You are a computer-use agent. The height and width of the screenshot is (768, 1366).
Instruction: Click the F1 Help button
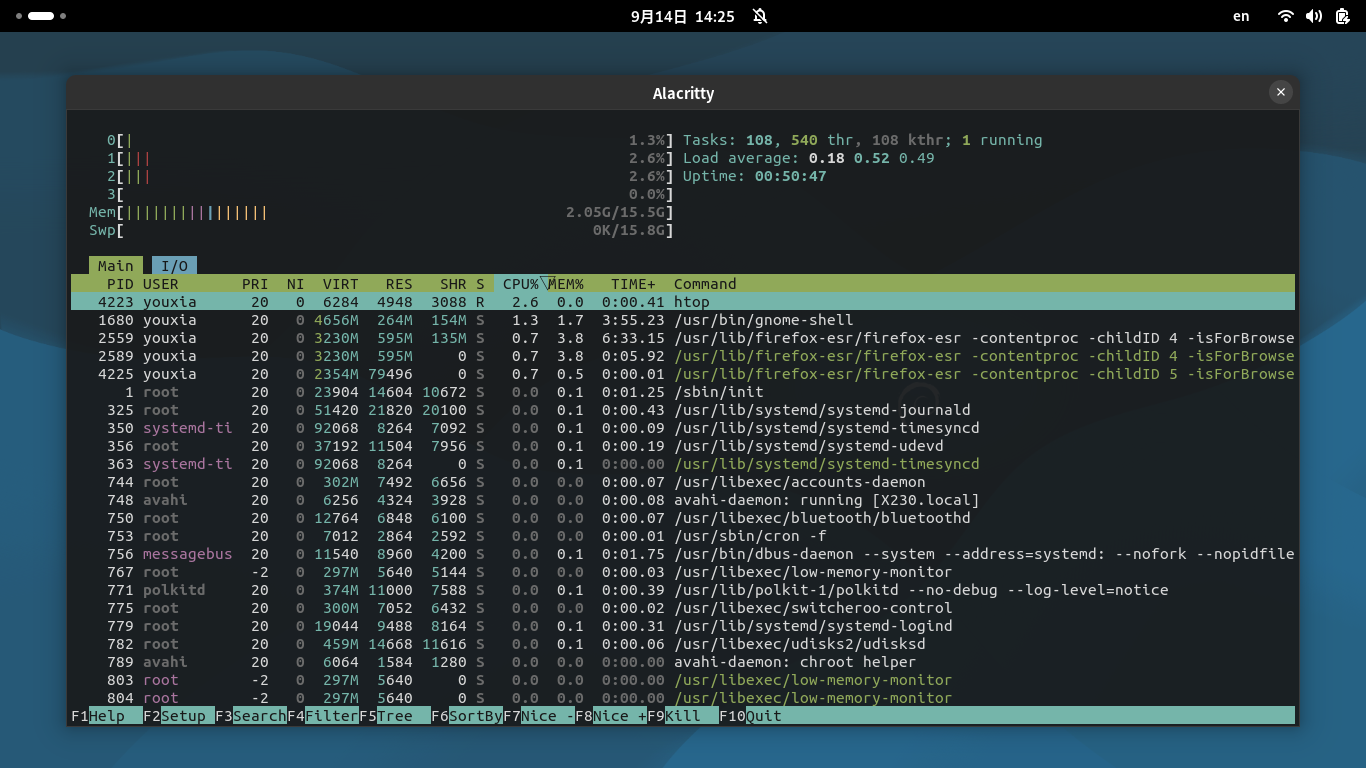click(x=106, y=716)
